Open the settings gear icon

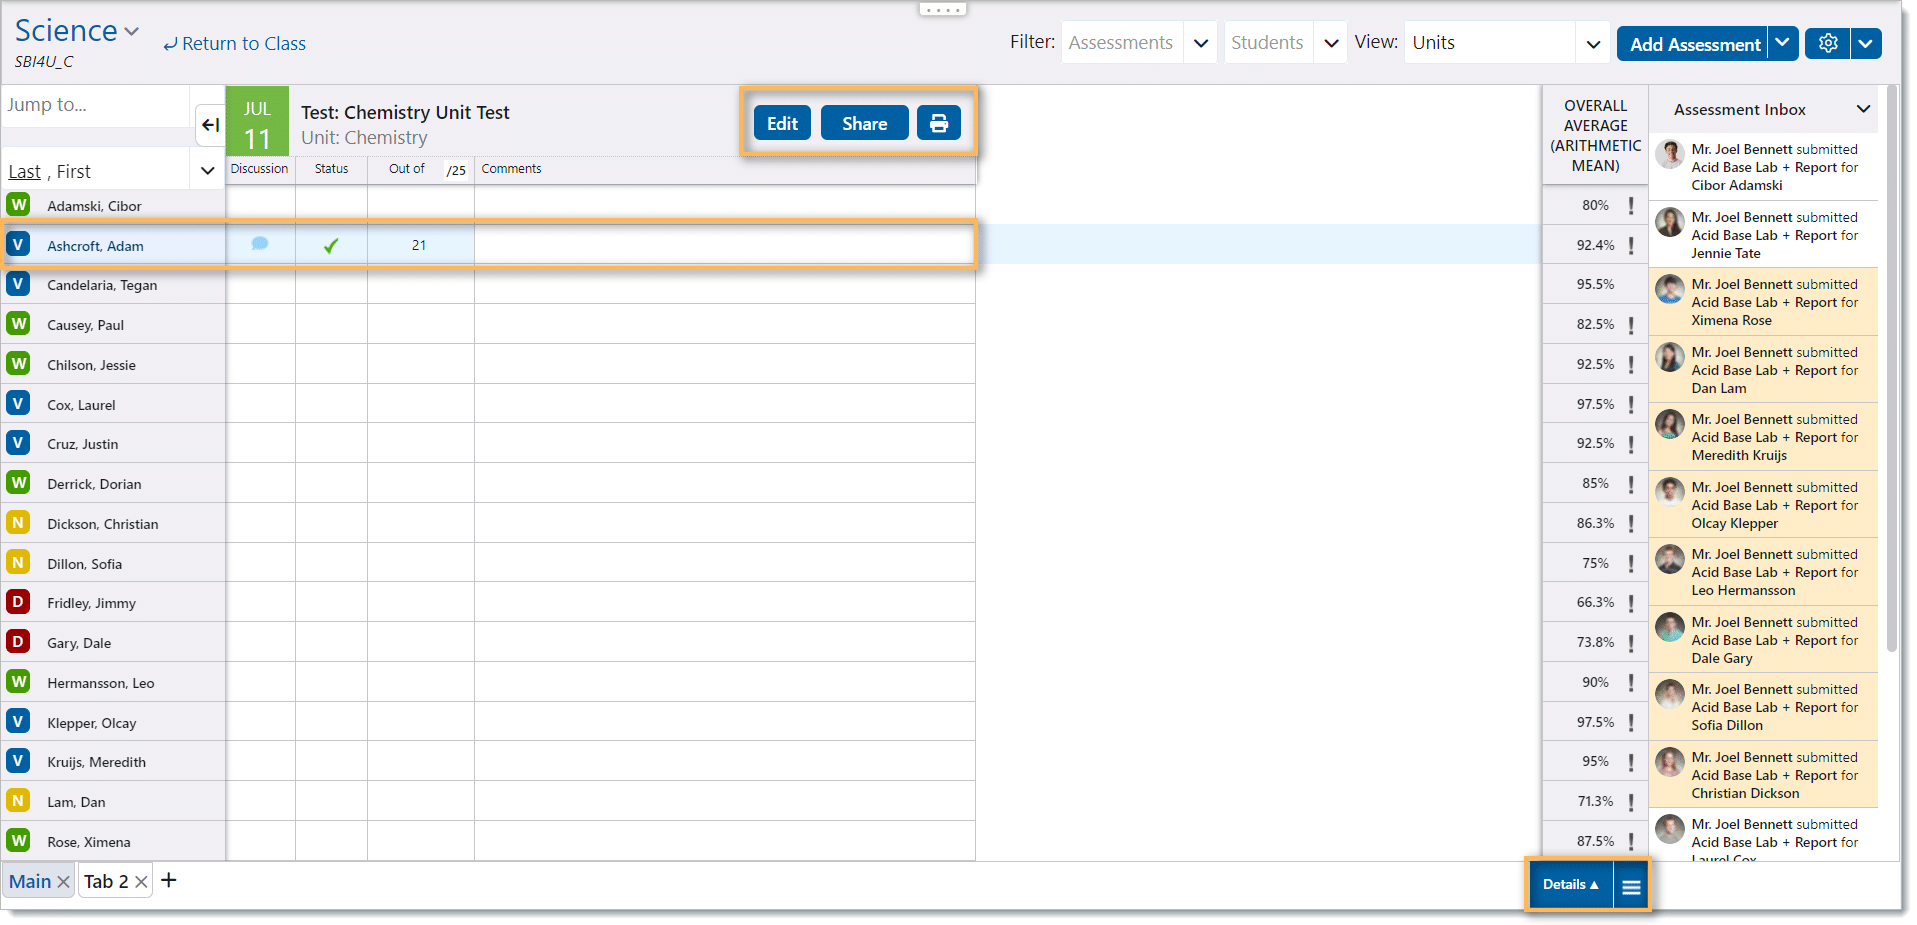click(x=1827, y=44)
